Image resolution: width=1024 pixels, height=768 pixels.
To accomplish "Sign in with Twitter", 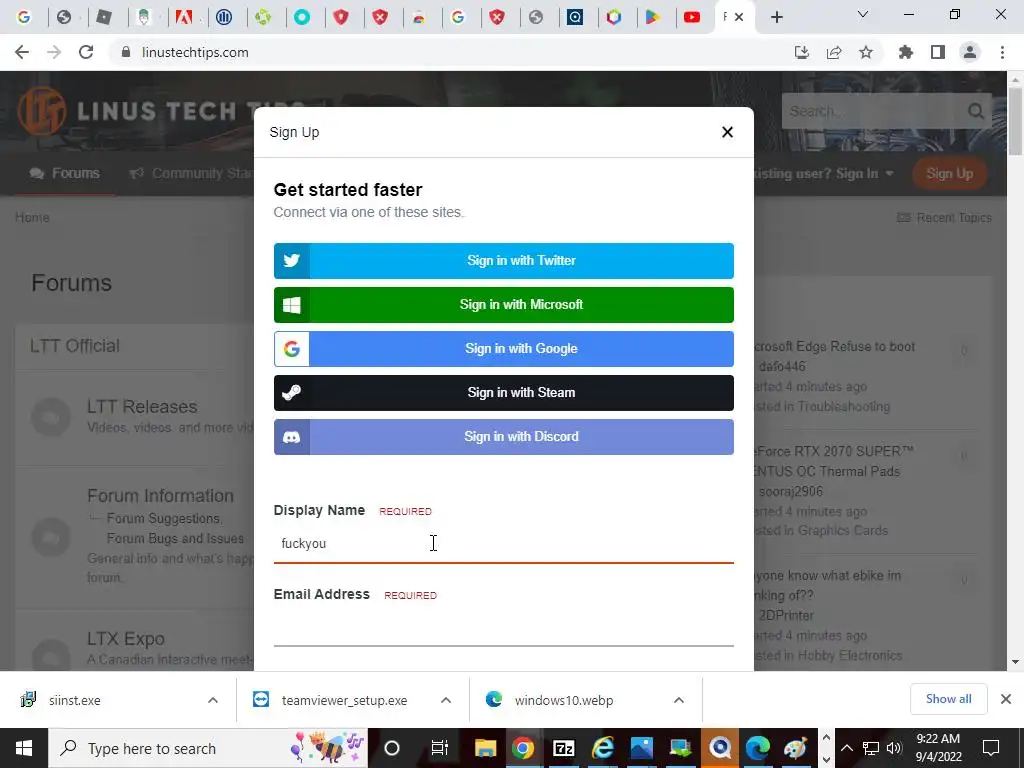I will pos(504,261).
